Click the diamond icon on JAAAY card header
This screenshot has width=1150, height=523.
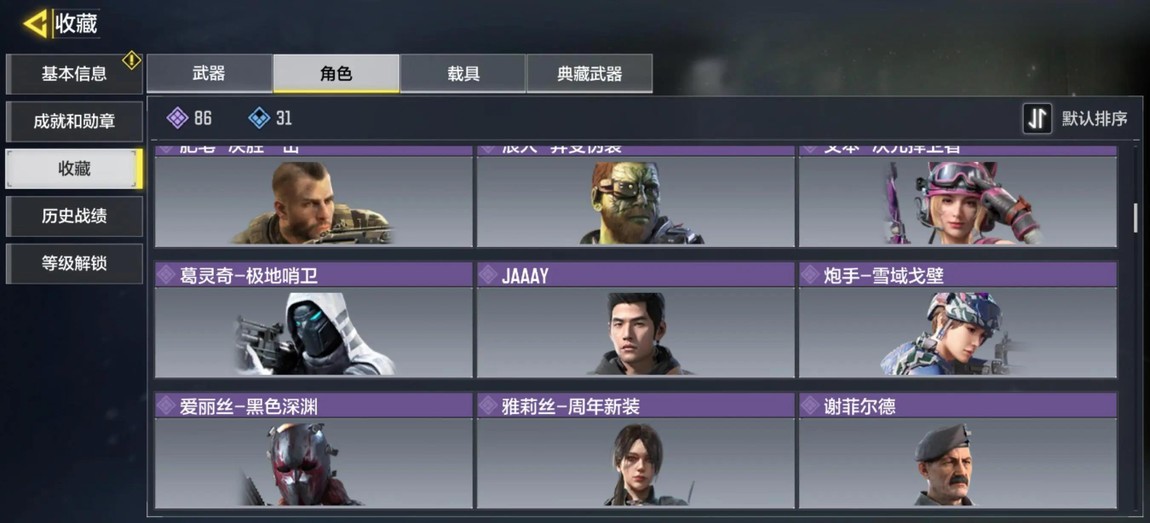(488, 275)
